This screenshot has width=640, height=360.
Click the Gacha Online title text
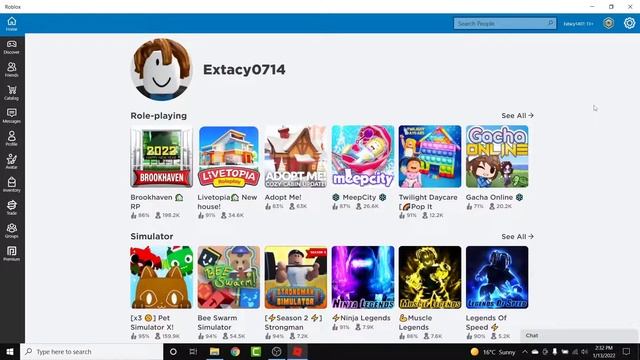pos(494,197)
